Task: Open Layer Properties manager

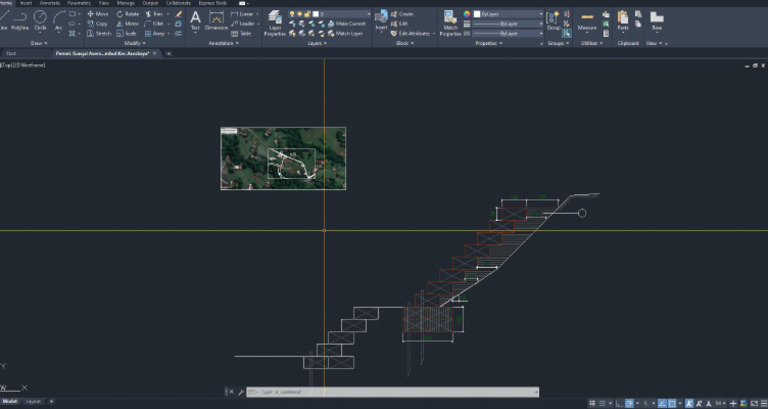Action: pos(275,23)
